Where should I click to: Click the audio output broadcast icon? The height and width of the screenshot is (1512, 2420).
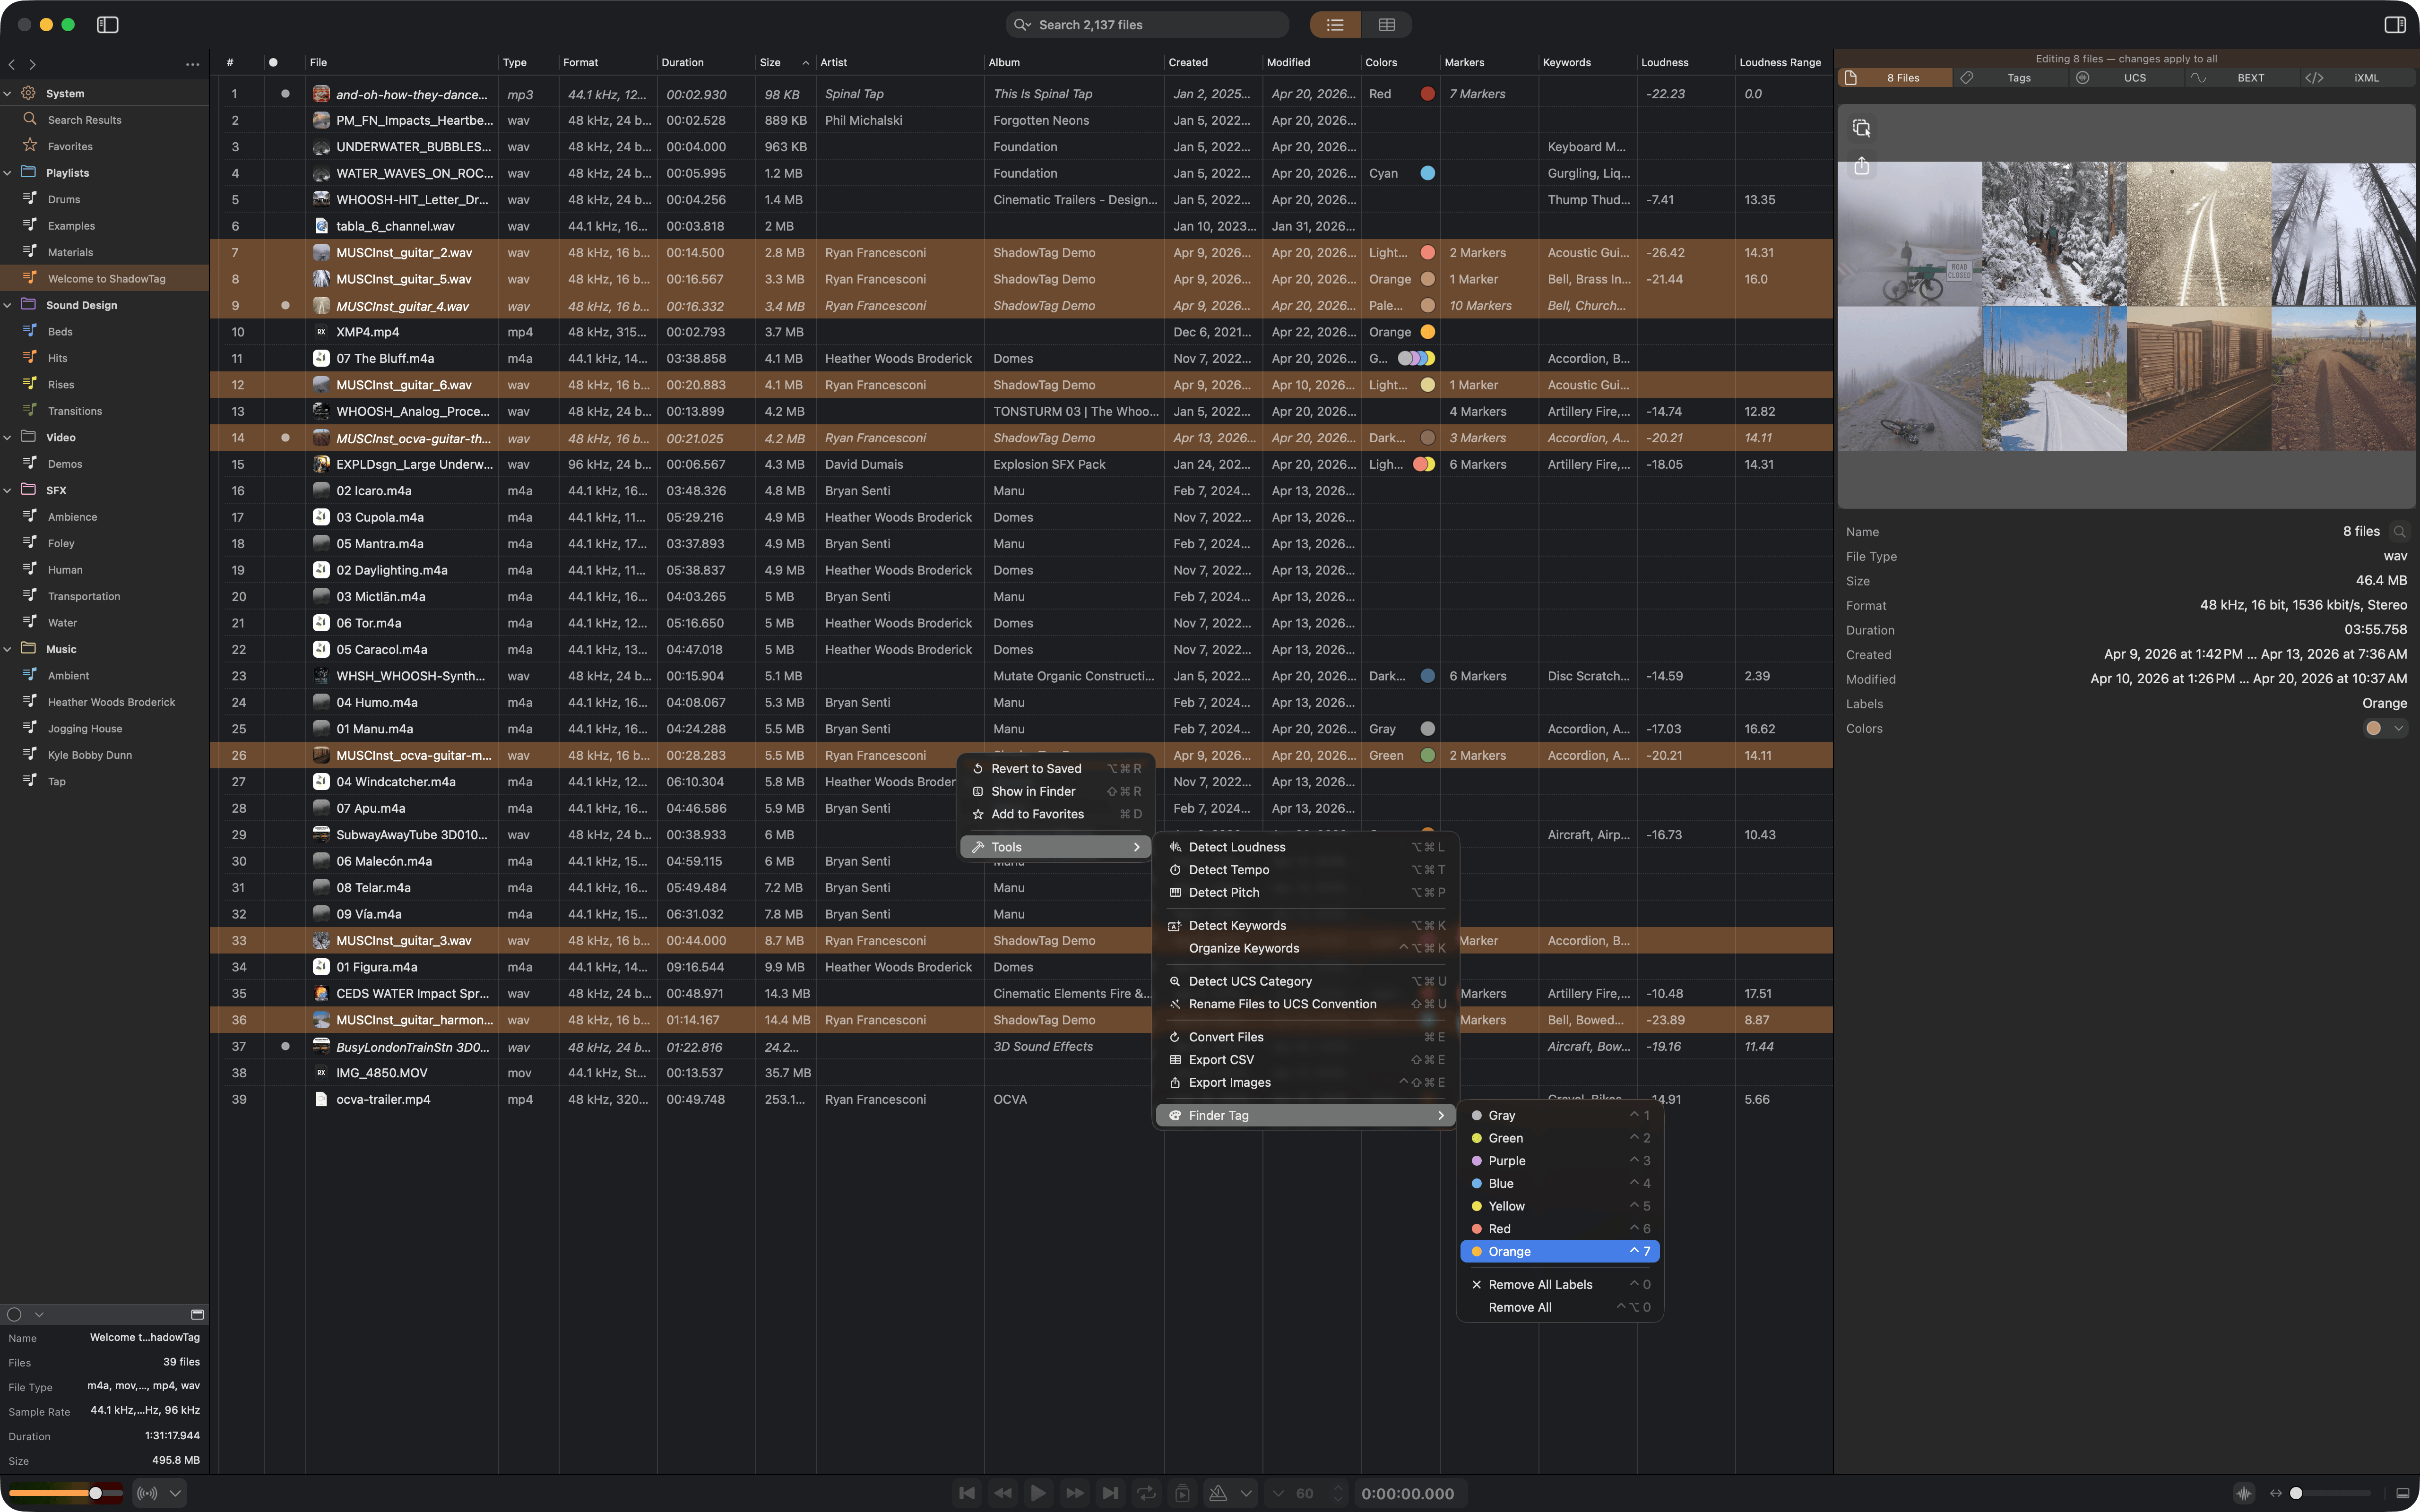[x=147, y=1493]
